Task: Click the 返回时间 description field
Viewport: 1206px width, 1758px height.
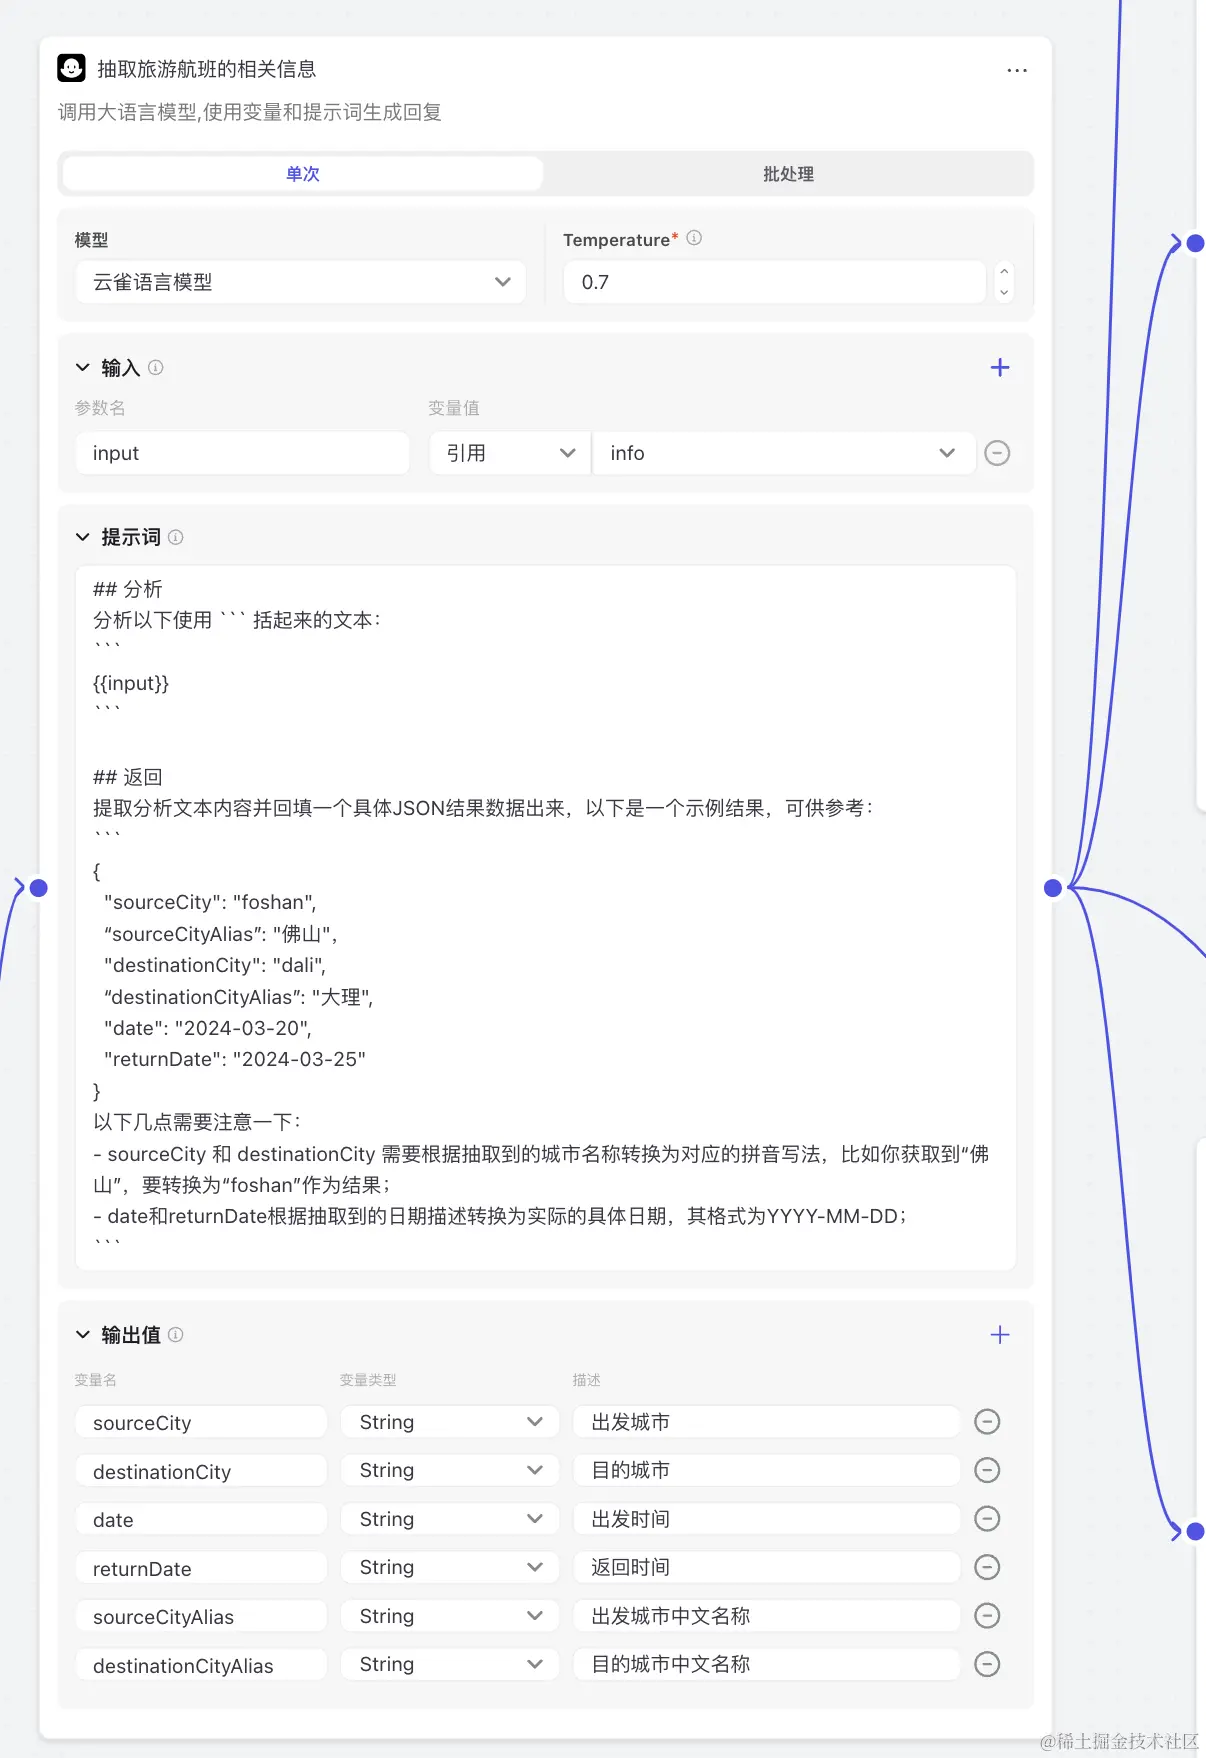Action: tap(767, 1567)
